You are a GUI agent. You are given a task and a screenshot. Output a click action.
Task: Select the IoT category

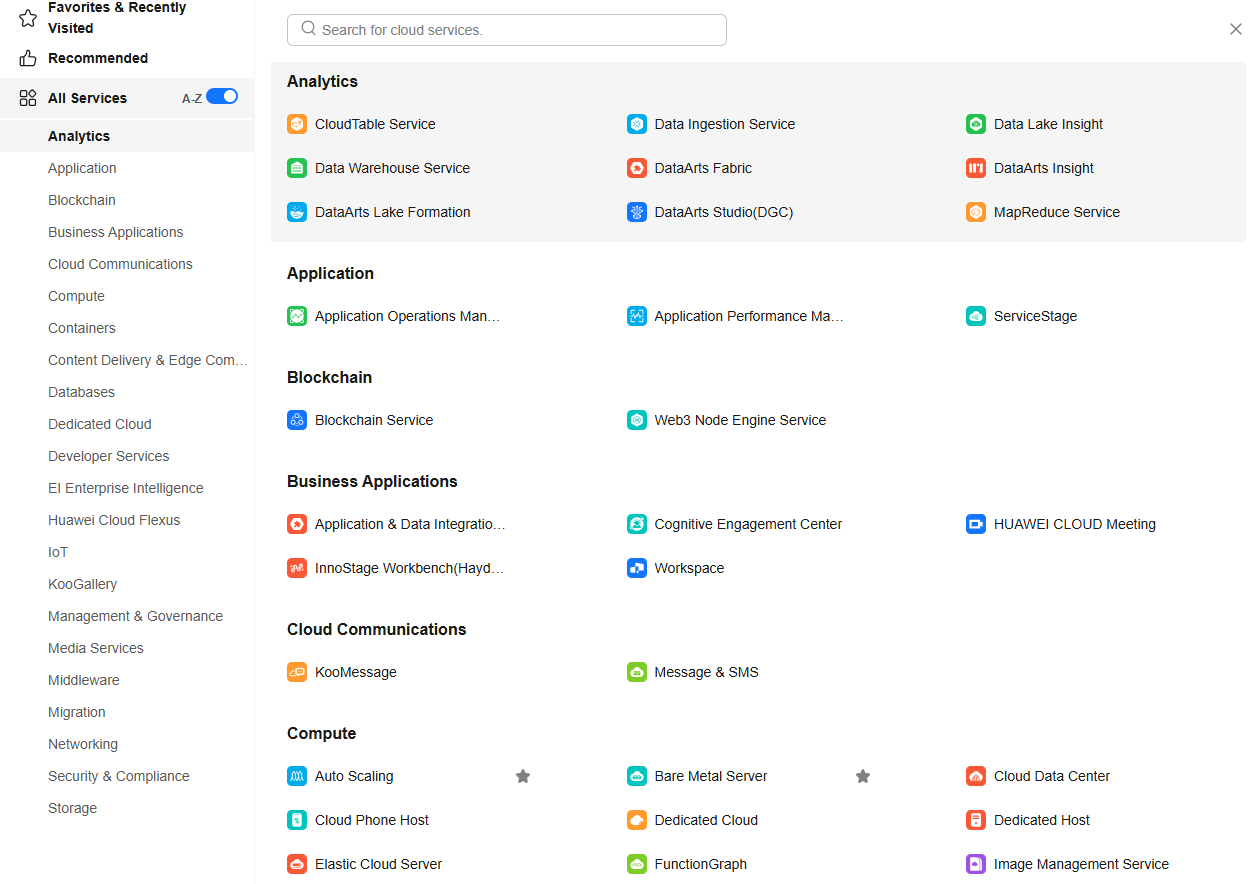click(x=58, y=552)
